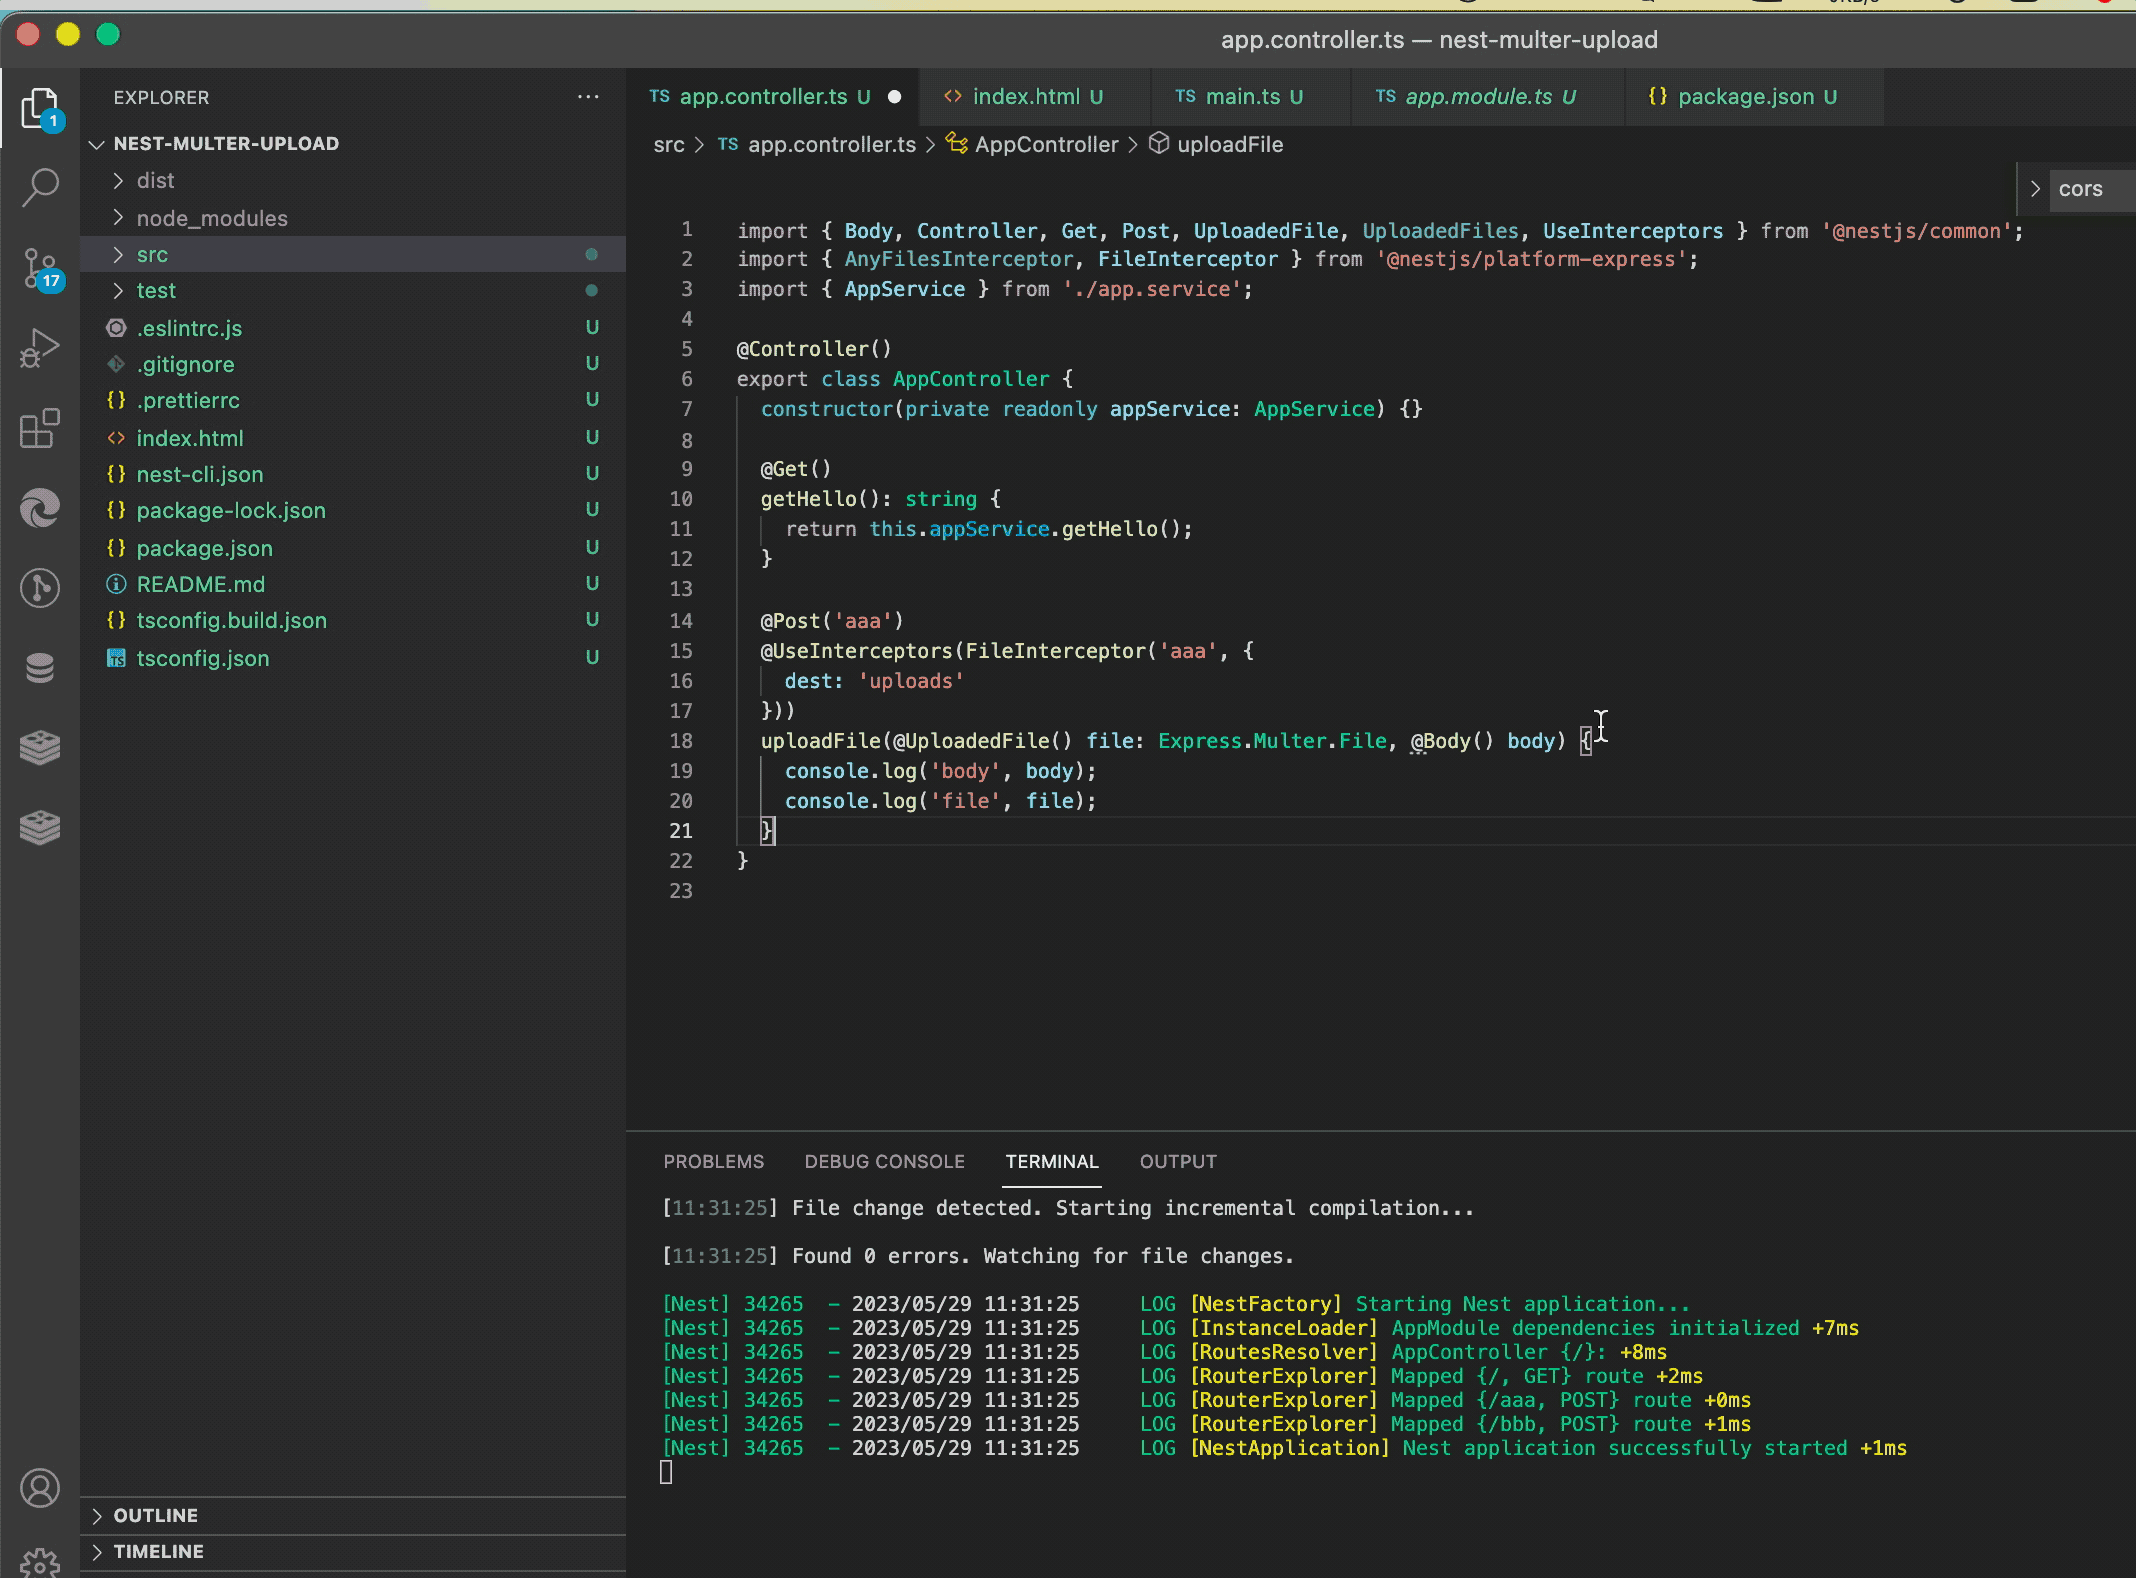Switch to the PROBLEMS panel tab

click(x=713, y=1161)
